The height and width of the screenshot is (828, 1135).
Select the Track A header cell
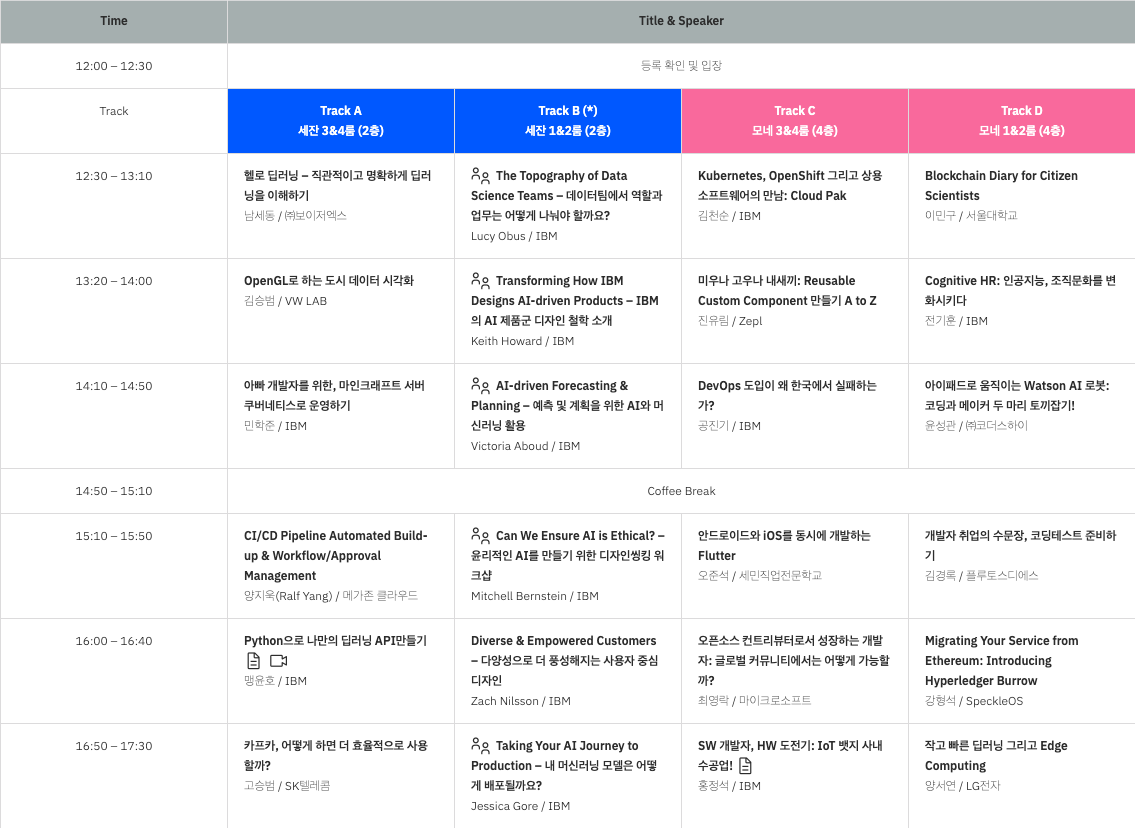pos(341,121)
